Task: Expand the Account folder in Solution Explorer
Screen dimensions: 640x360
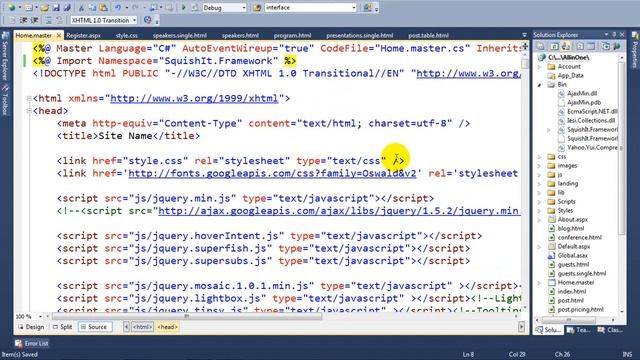Action: tap(540, 67)
